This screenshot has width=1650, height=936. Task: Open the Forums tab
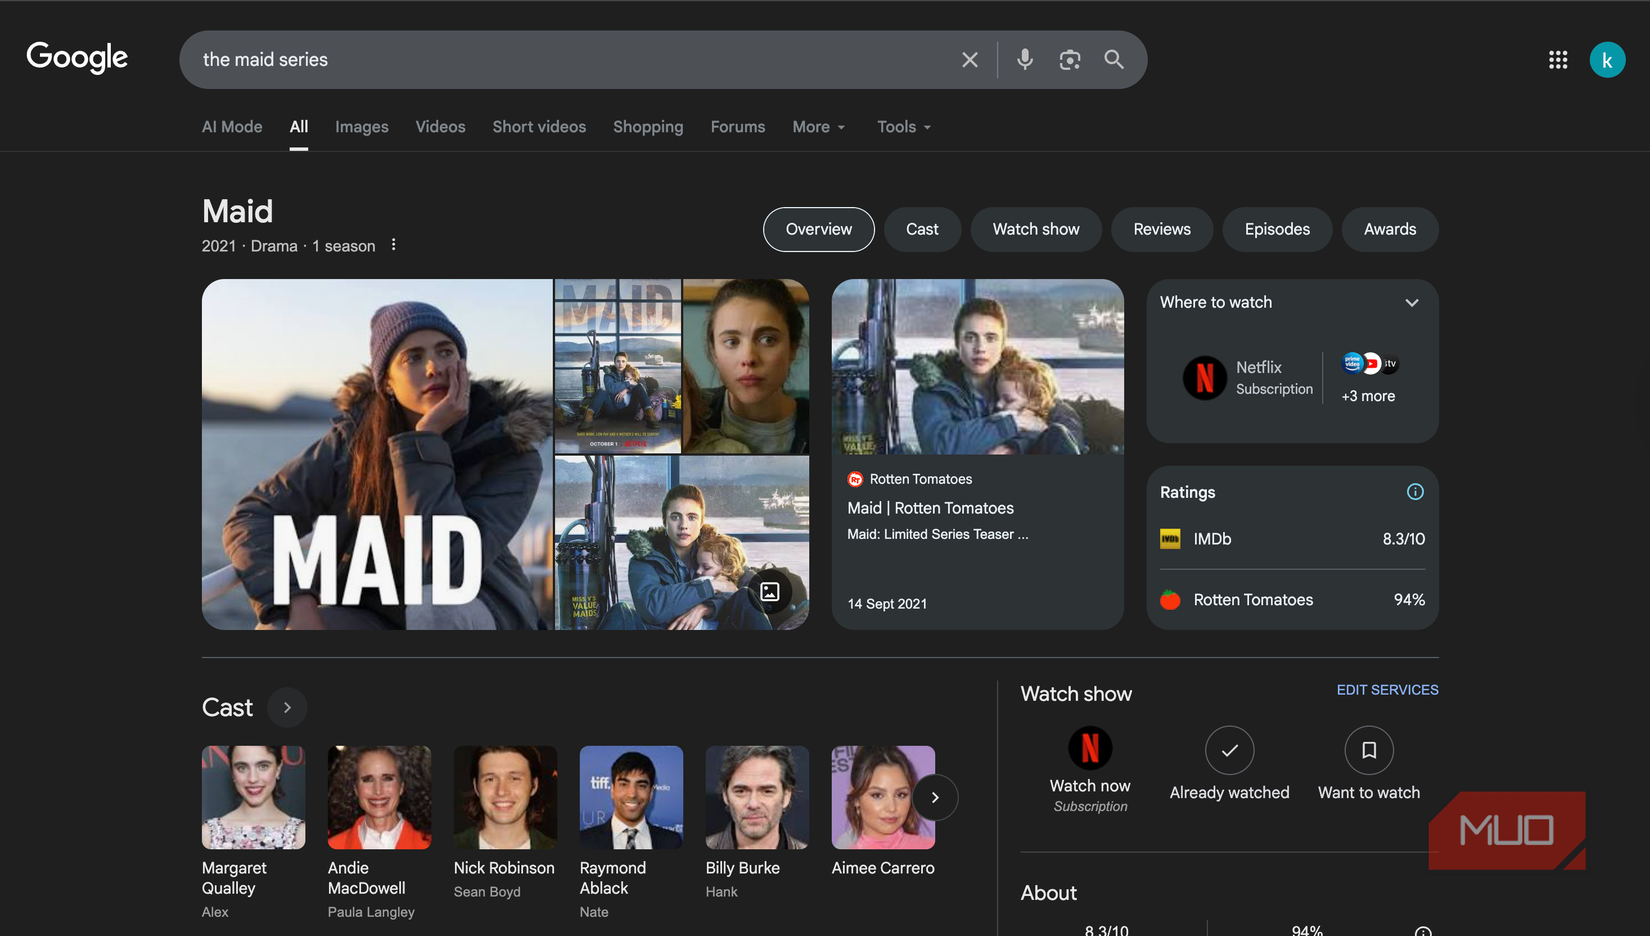[738, 127]
